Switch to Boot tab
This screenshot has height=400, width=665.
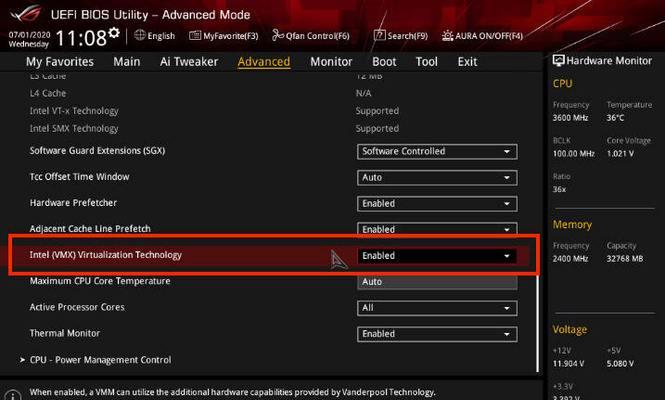tap(384, 62)
